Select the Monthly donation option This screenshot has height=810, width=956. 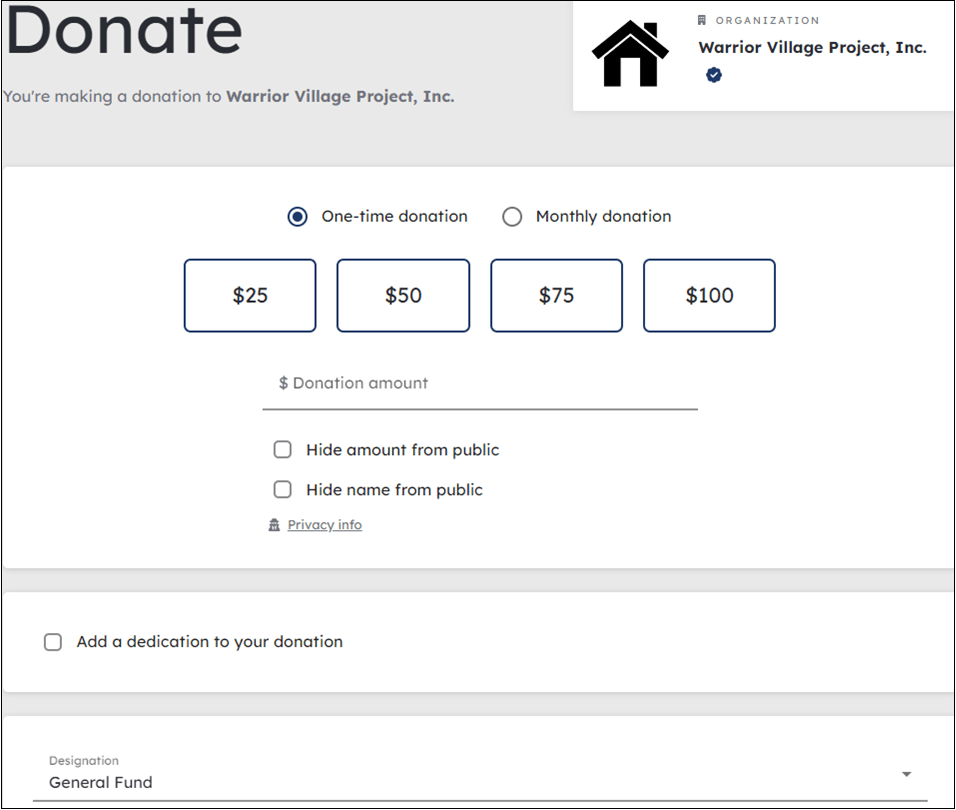[x=512, y=216]
